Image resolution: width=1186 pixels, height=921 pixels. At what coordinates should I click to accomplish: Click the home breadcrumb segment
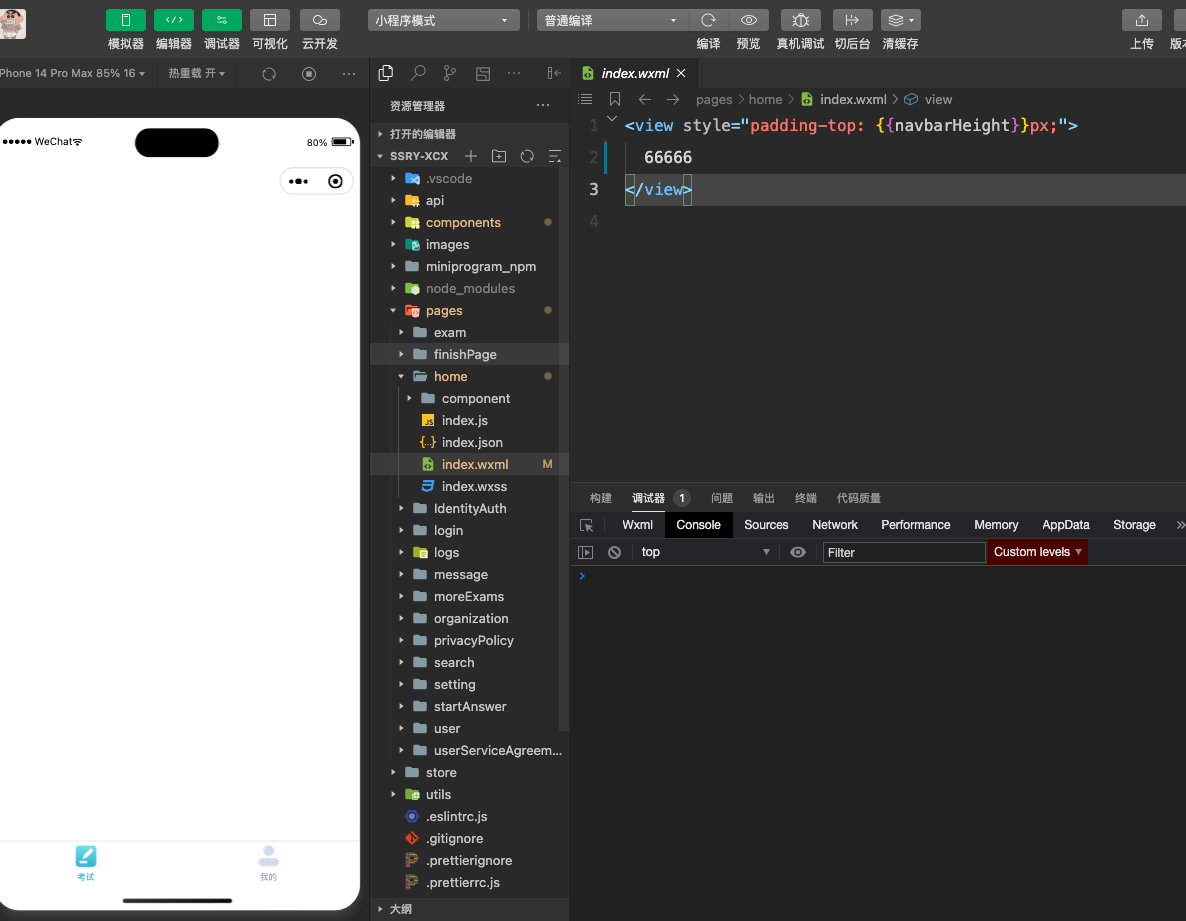(765, 99)
